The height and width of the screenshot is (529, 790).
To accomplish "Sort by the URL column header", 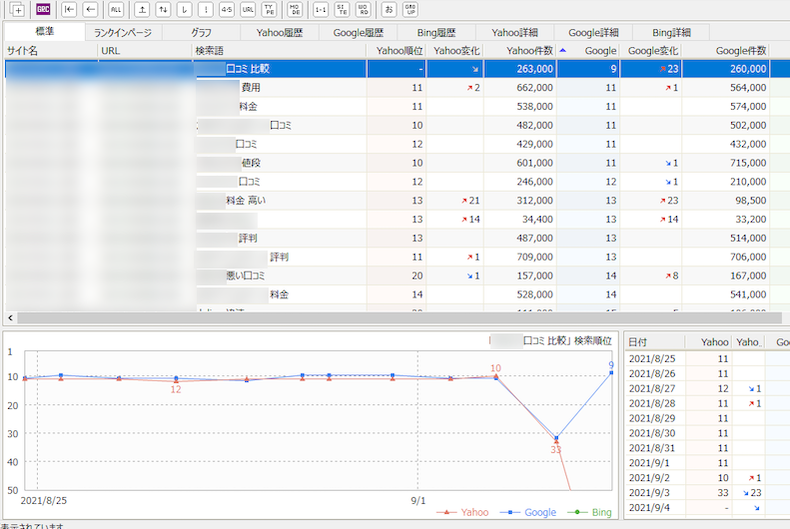I will (x=145, y=51).
